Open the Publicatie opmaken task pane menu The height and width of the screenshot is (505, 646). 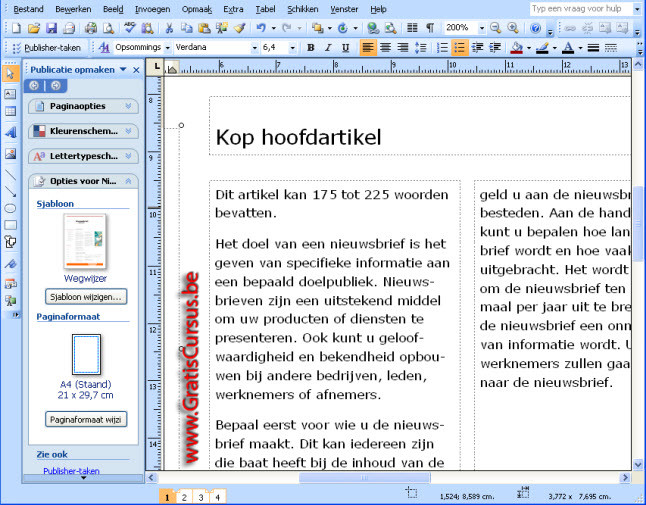[x=123, y=70]
